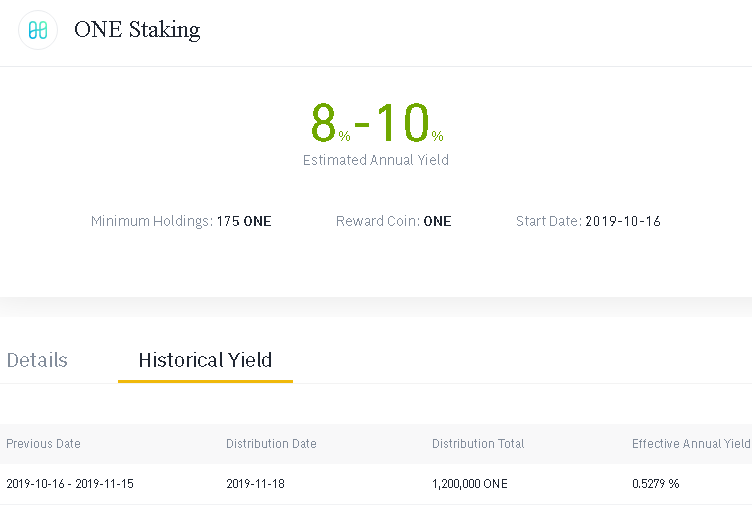Image resolution: width=752 pixels, height=508 pixels.
Task: Click the Effective Annual Yield column header
Action: point(690,443)
